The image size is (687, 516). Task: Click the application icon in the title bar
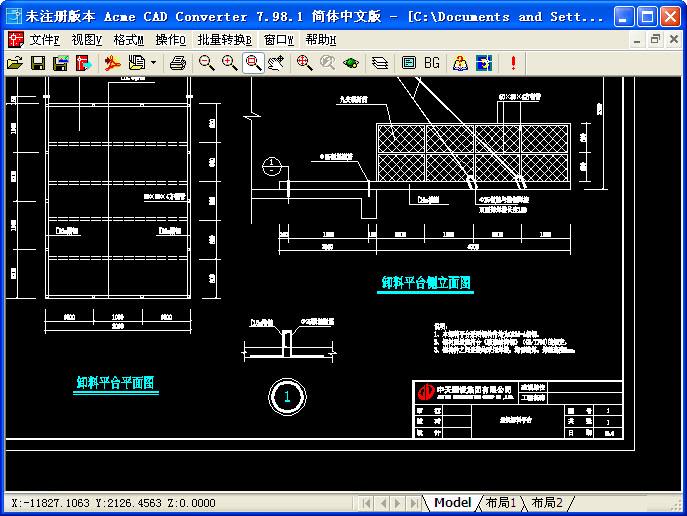(x=14, y=16)
